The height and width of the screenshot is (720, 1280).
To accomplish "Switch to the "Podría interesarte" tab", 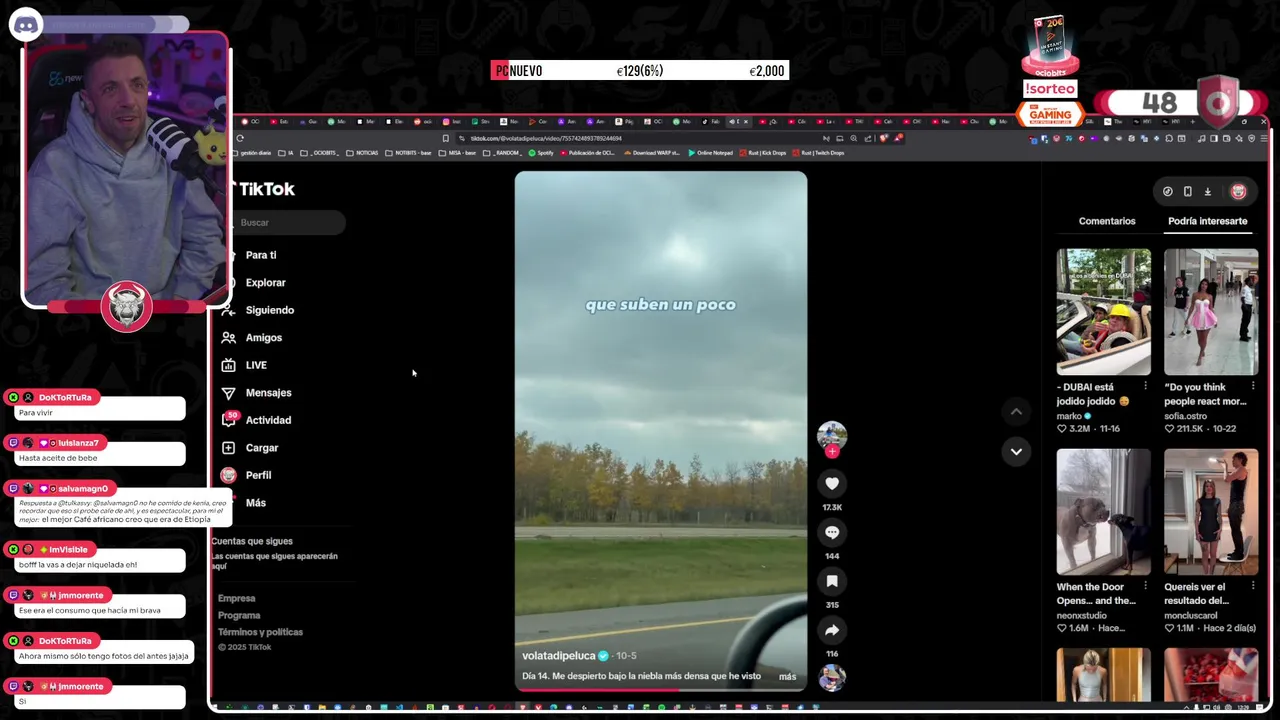I will coord(1207,221).
